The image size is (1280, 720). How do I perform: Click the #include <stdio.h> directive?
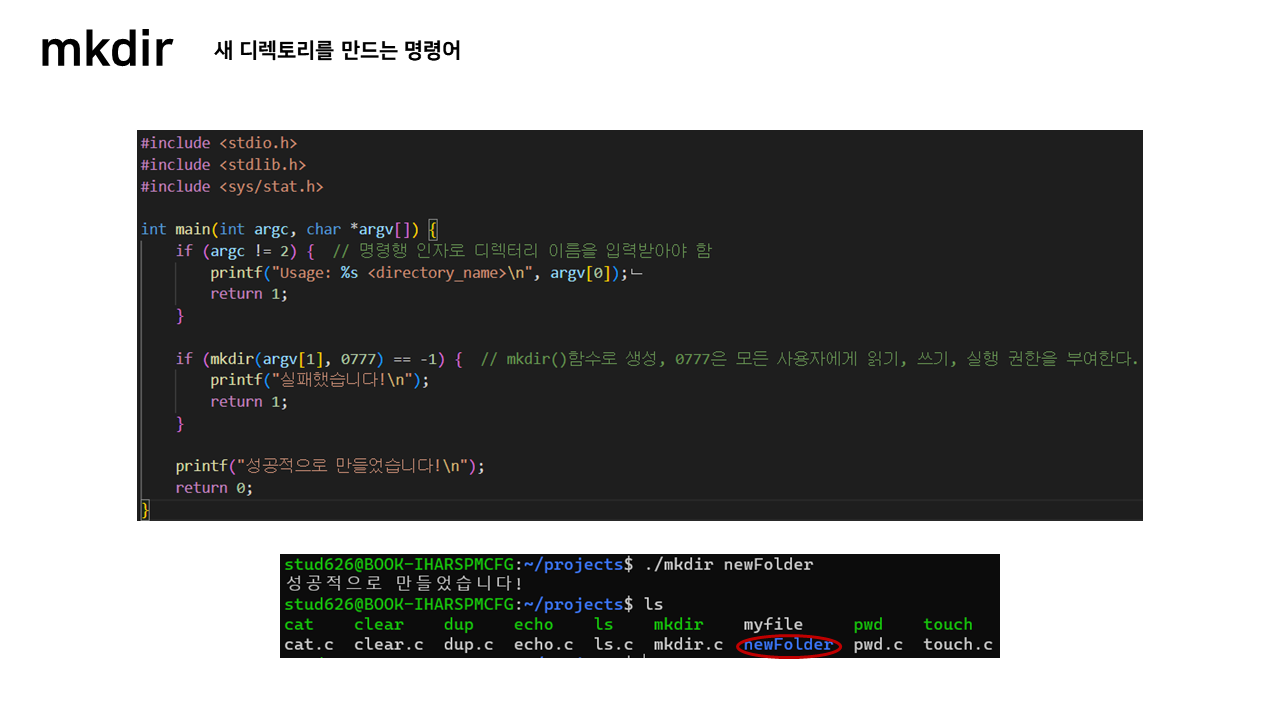(x=219, y=142)
